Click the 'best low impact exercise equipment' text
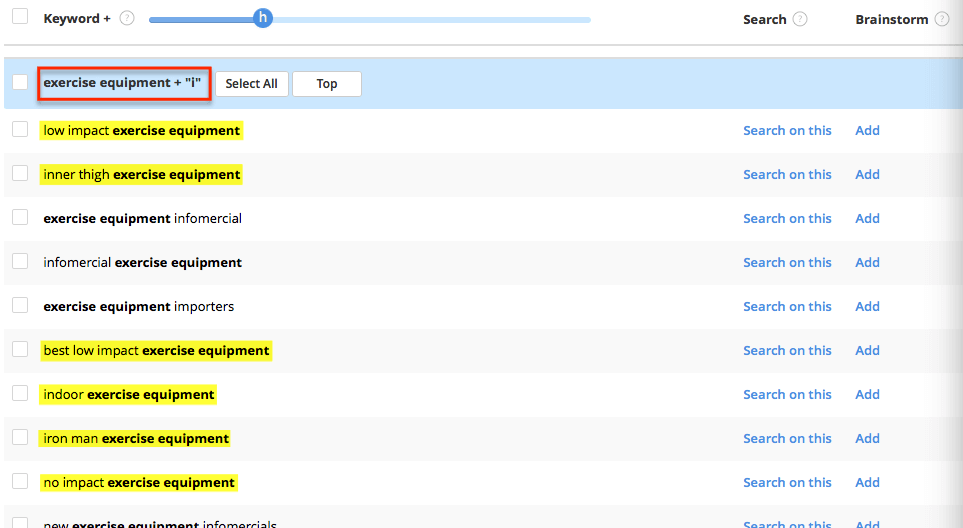963x528 pixels. [156, 351]
